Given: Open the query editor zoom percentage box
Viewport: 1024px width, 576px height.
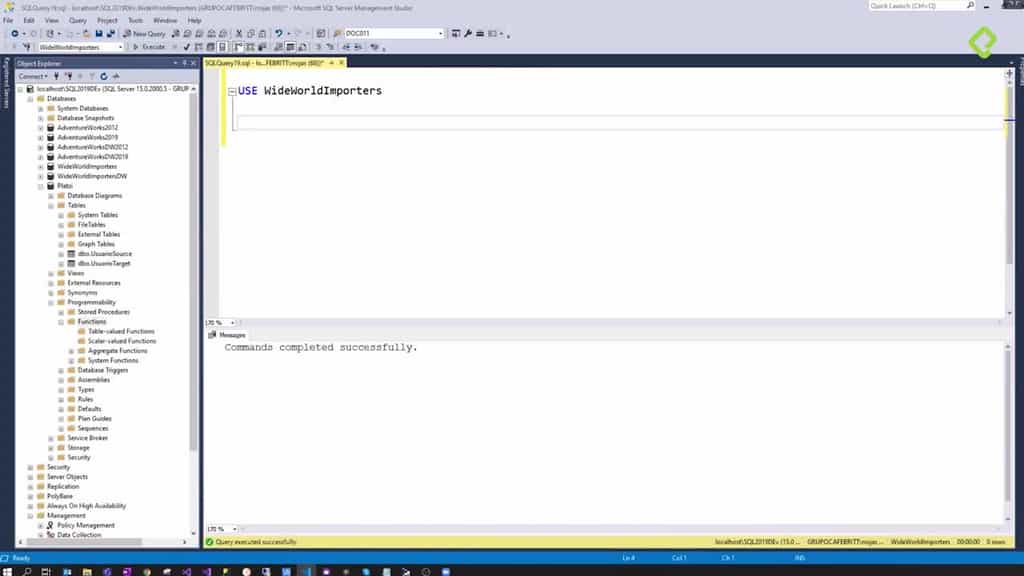Looking at the screenshot, I should (221, 323).
